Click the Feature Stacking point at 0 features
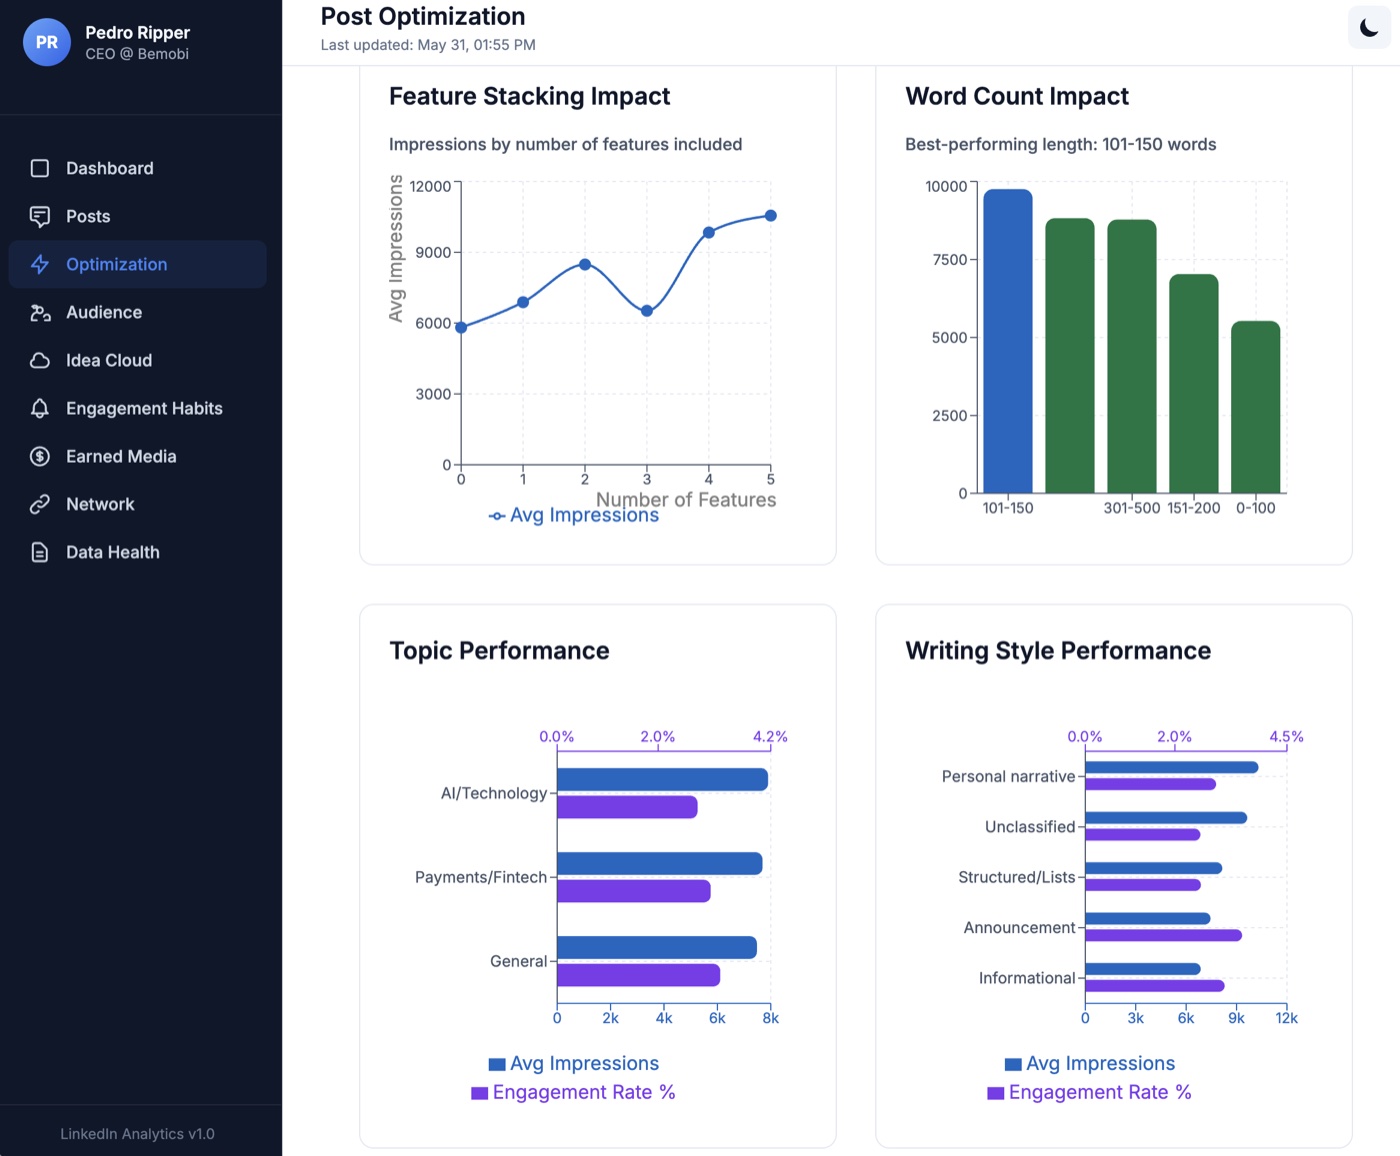1400x1156 pixels. pyautogui.click(x=461, y=327)
